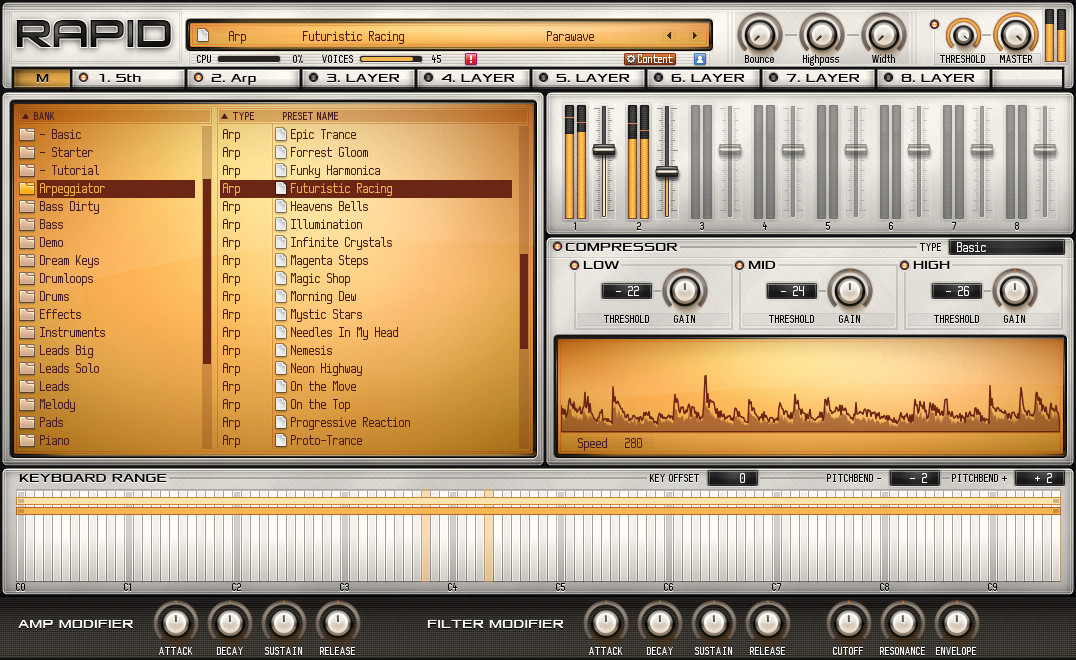The height and width of the screenshot is (660, 1076).
Task: Click the master THRESHOLD knob
Action: pyautogui.click(x=963, y=35)
